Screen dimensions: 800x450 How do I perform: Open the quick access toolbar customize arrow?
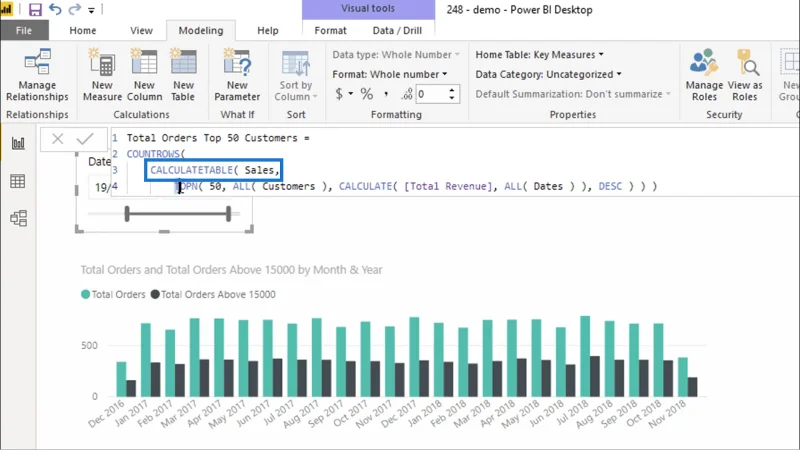pyautogui.click(x=91, y=10)
